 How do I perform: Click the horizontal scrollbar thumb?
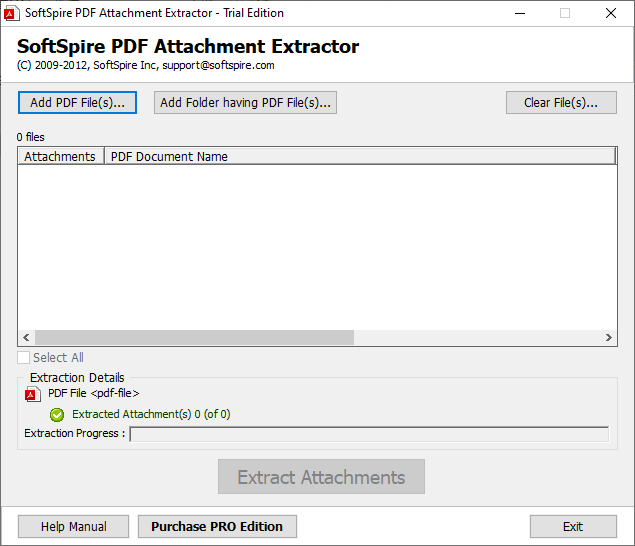194,338
